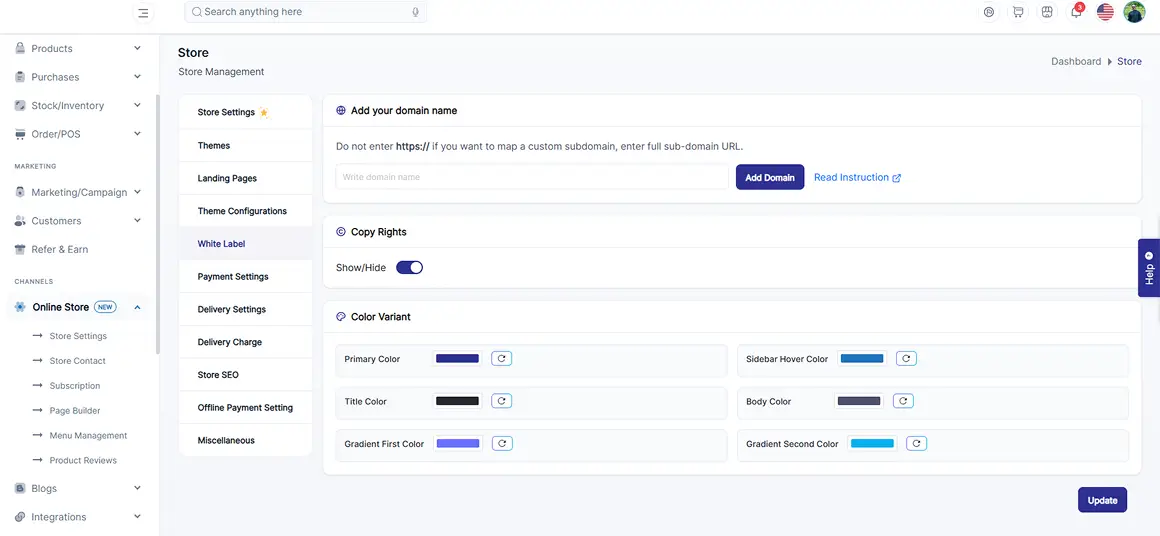Screen dimensions: 1160x536
Task: Open the Read Instruction link
Action: coord(857,177)
